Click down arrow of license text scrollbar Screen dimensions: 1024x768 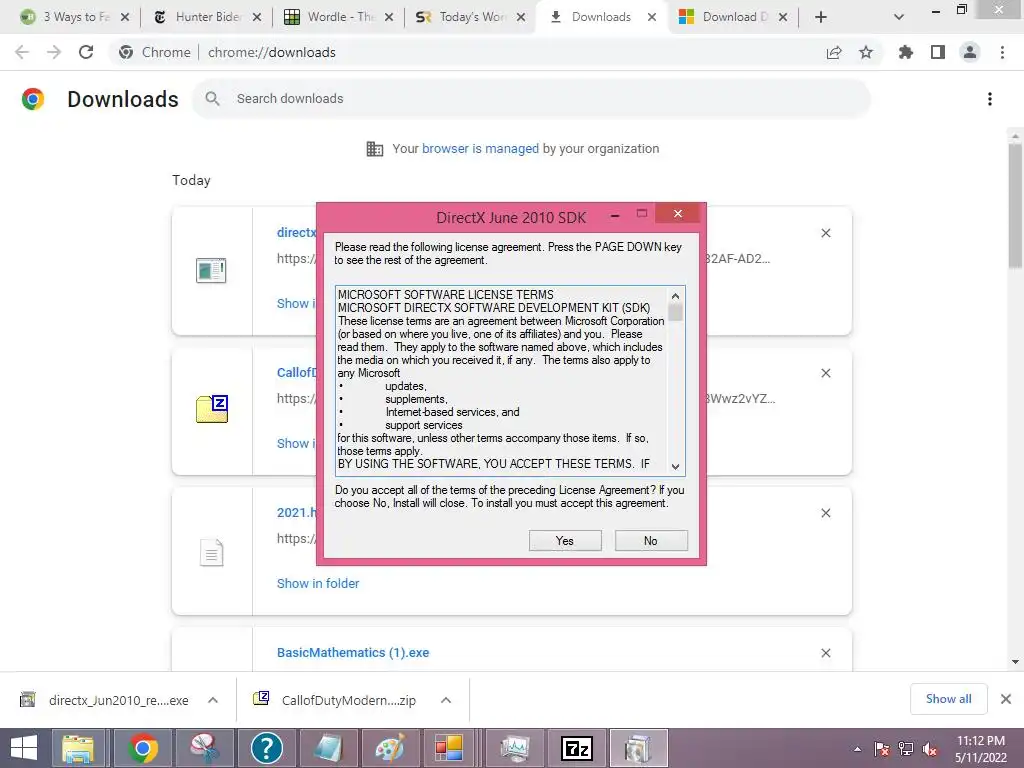click(676, 466)
